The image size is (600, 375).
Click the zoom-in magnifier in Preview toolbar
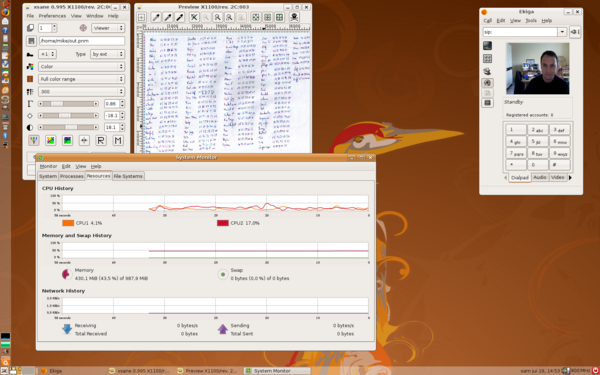[217, 17]
